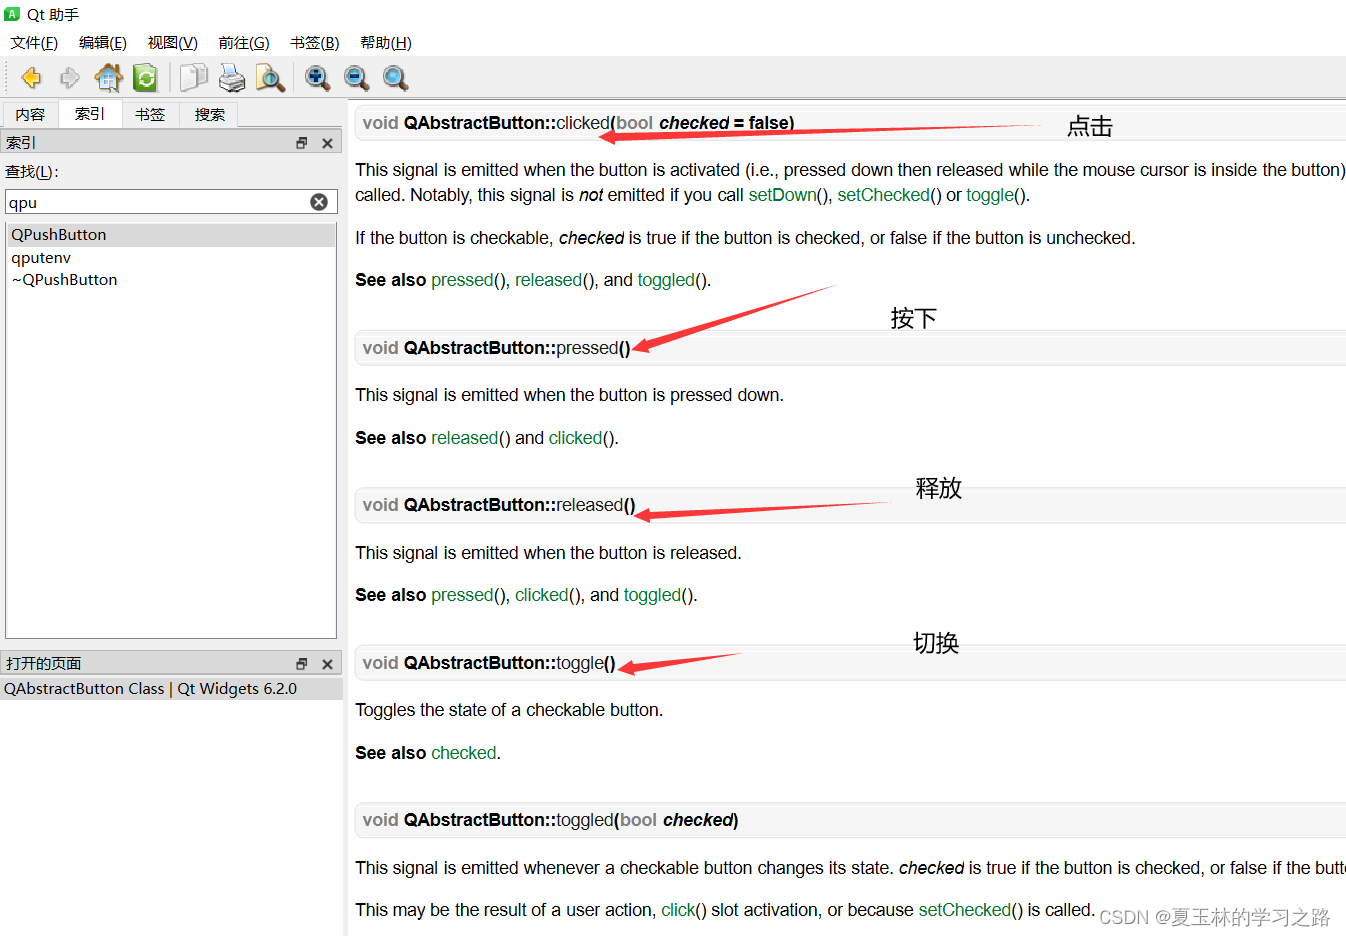The width and height of the screenshot is (1346, 936).
Task: Switch to the 内容 tab
Action: coord(30,115)
